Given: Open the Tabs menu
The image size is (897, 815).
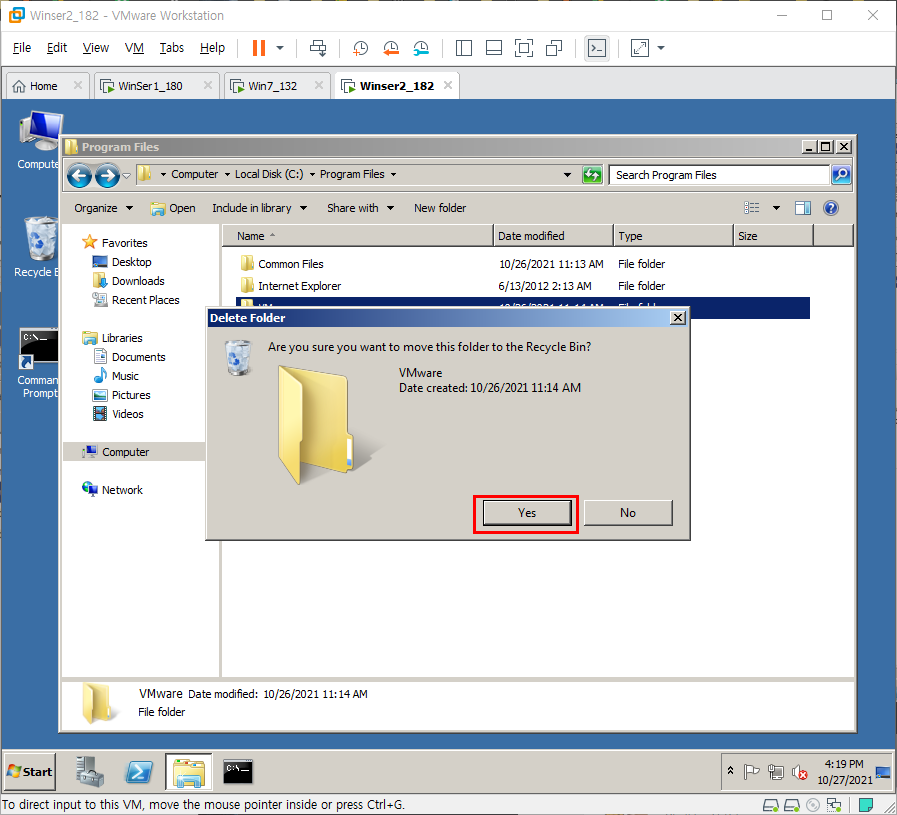Looking at the screenshot, I should pyautogui.click(x=172, y=48).
